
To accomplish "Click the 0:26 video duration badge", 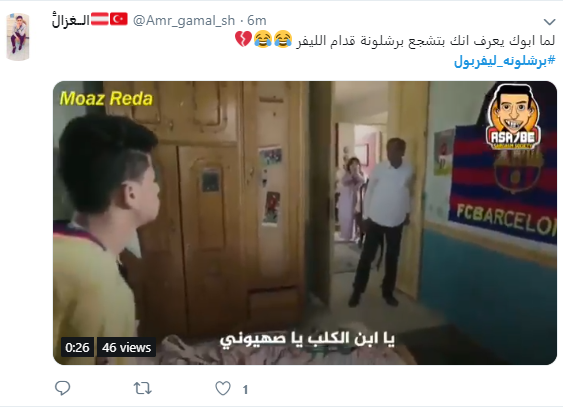I will 77,347.
